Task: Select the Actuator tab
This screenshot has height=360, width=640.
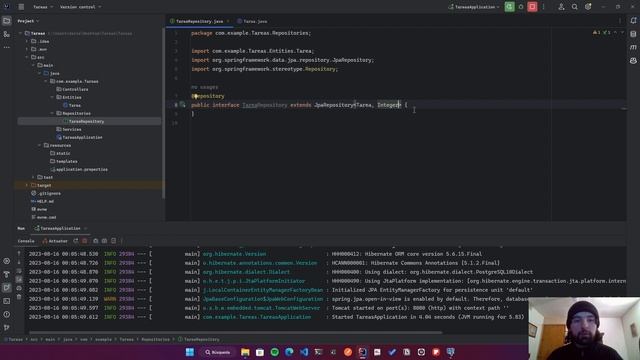Action: [x=55, y=241]
